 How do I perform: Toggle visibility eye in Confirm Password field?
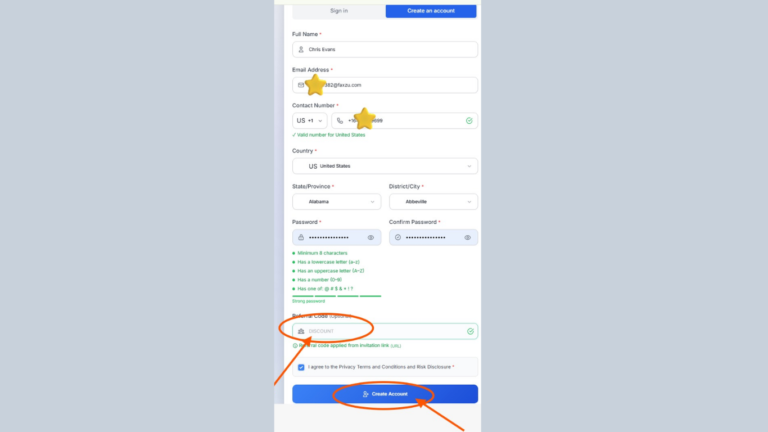[468, 238]
